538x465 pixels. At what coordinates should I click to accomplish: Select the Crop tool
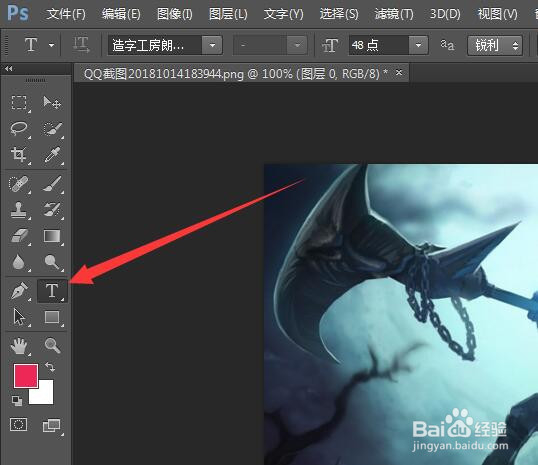[19, 154]
